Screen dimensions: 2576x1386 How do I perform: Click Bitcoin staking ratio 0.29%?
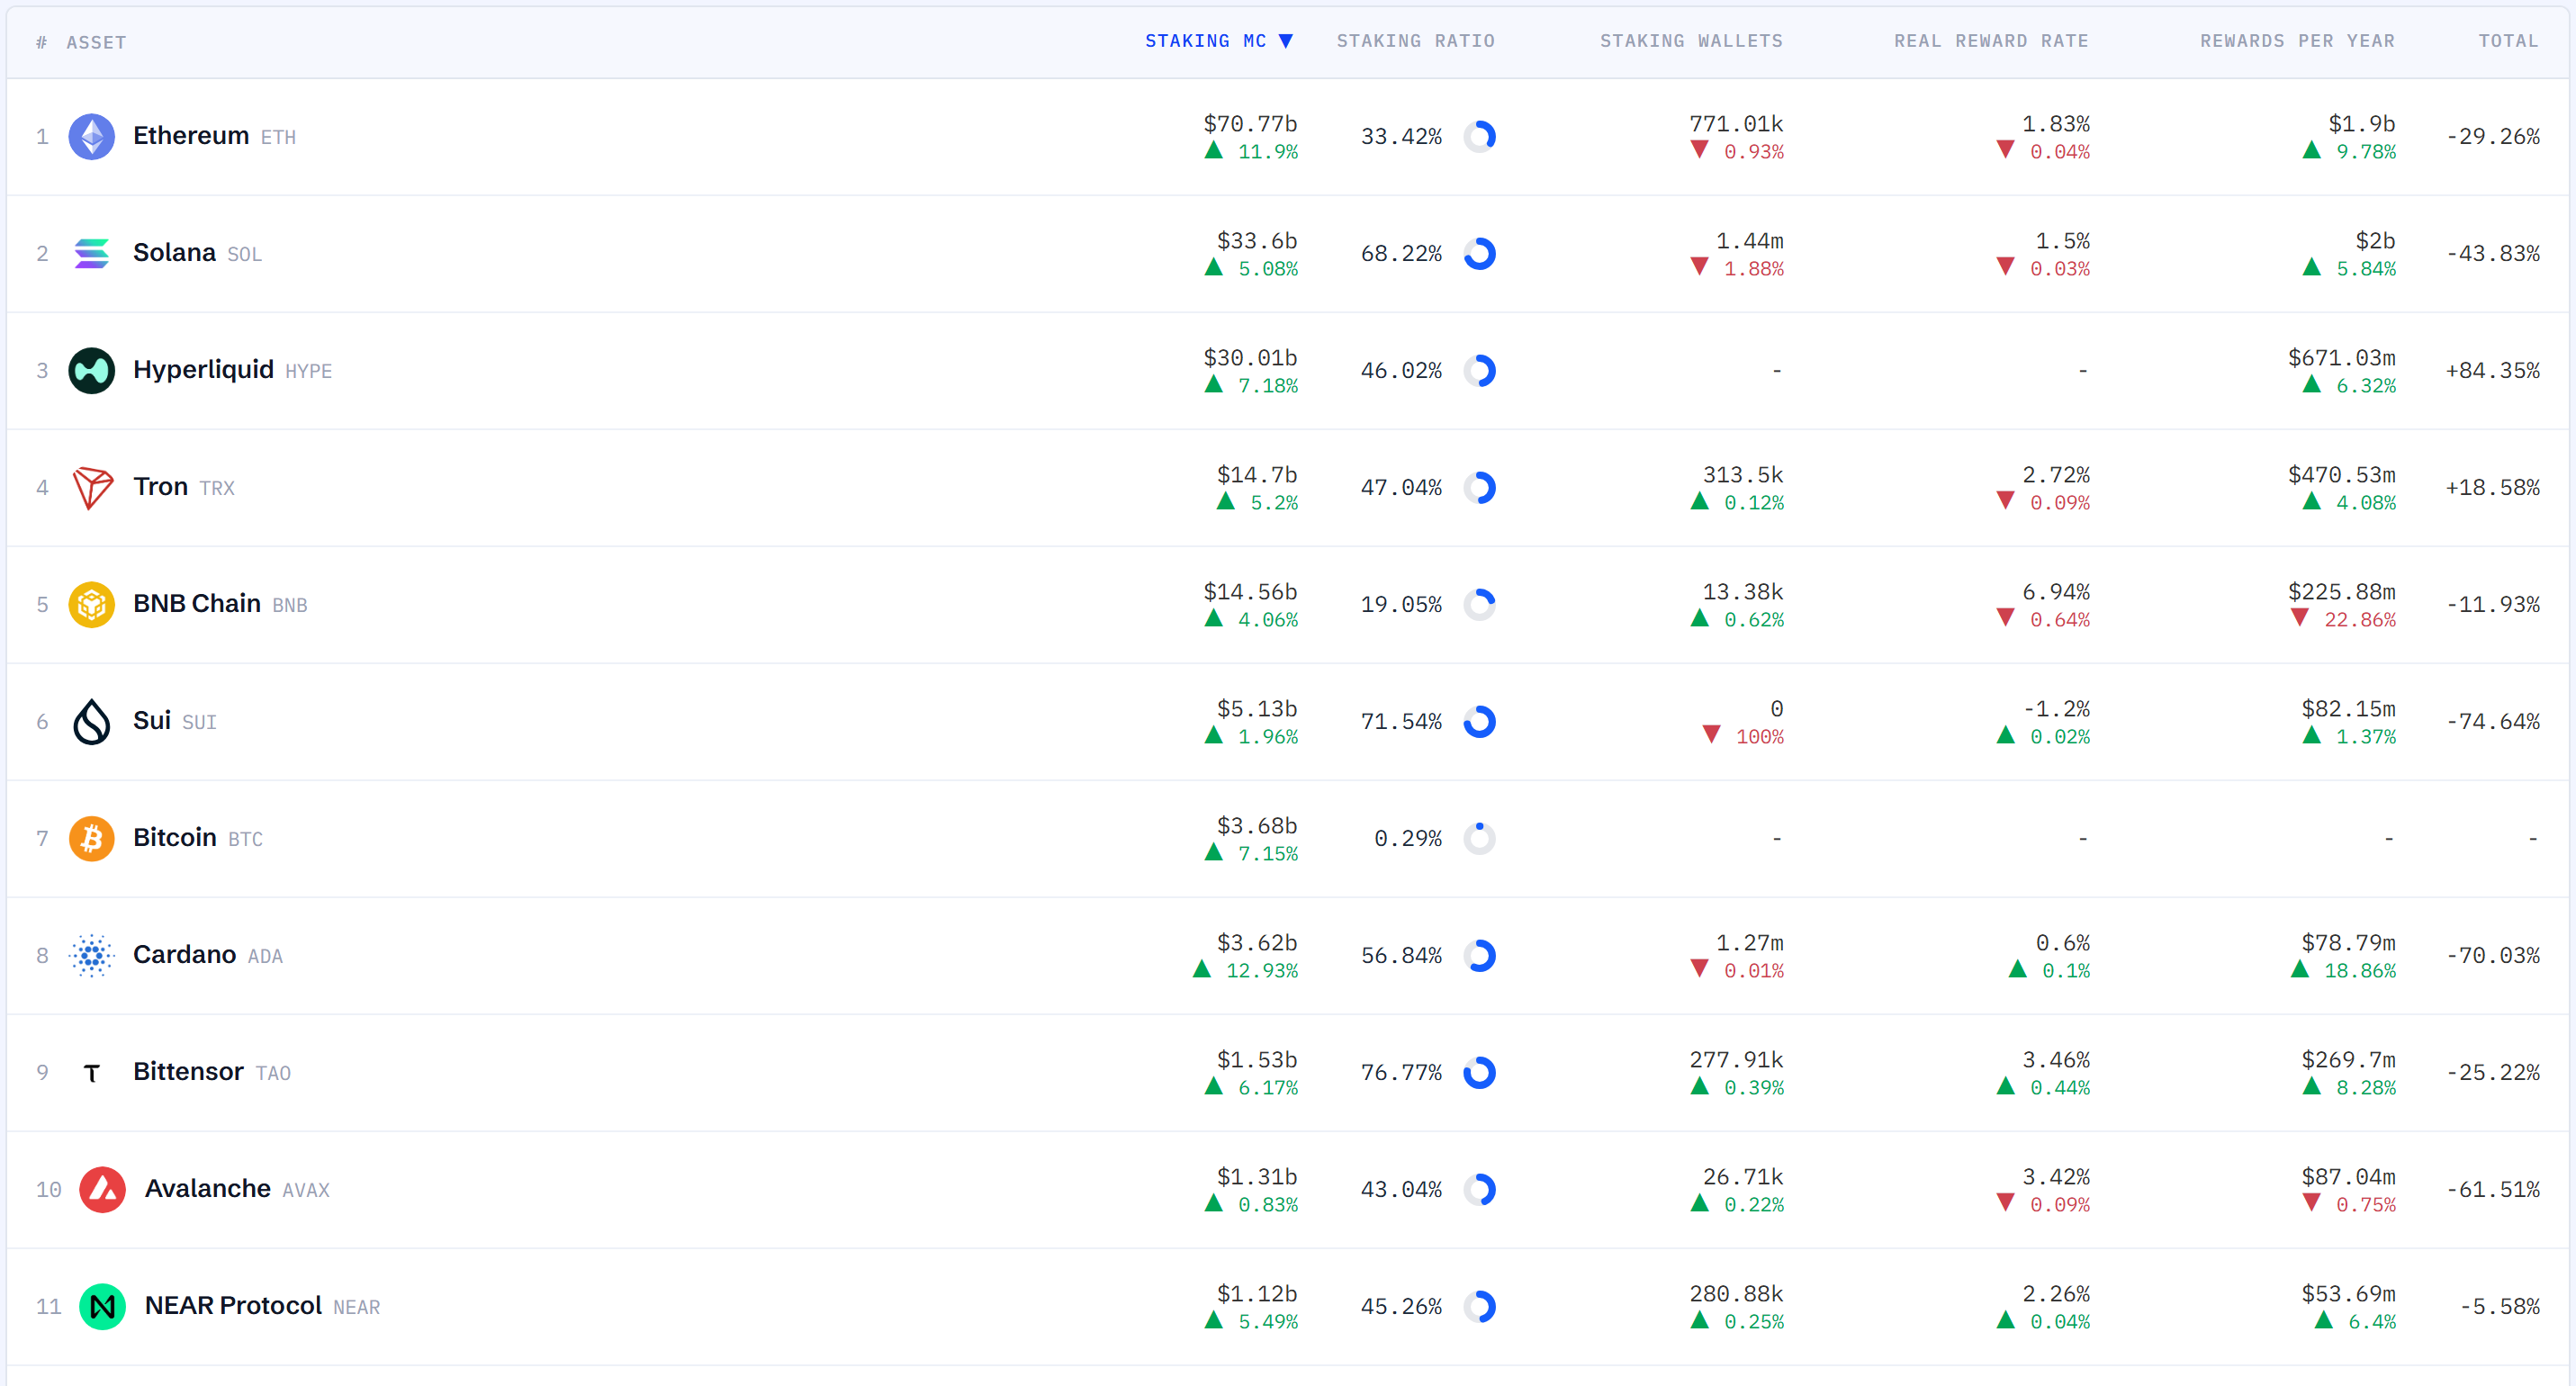point(1408,838)
